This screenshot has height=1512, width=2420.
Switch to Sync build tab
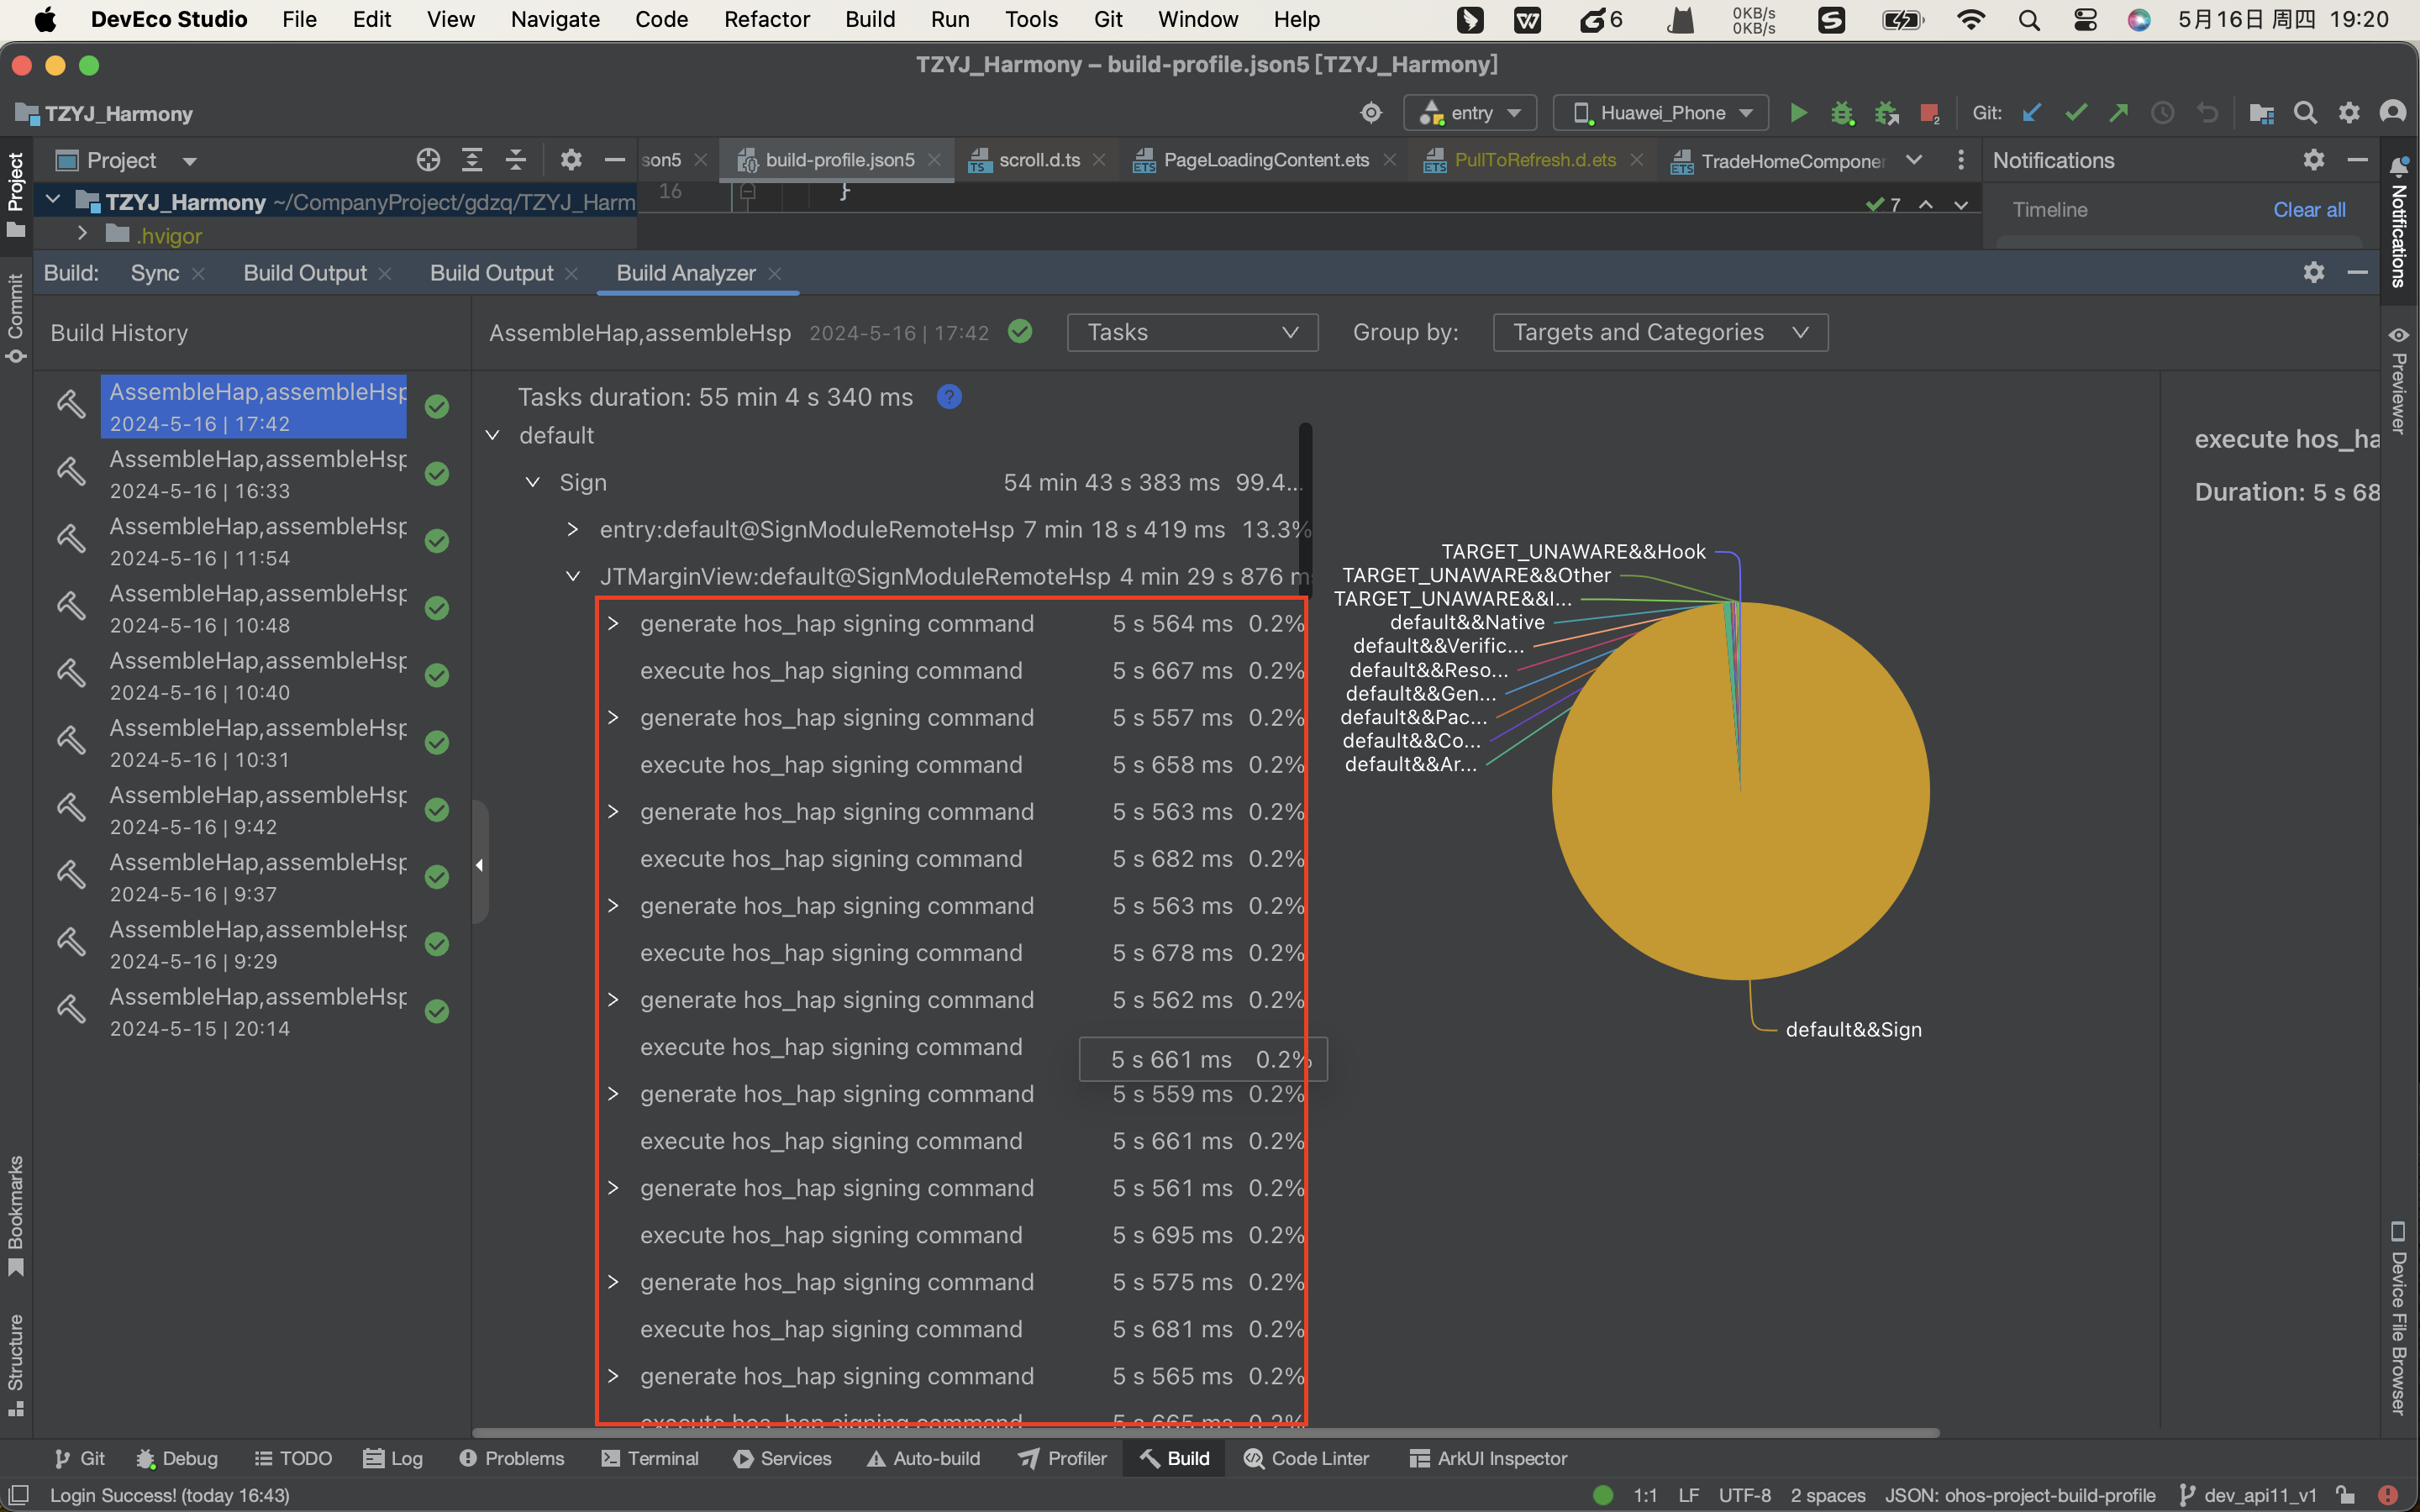pyautogui.click(x=155, y=273)
